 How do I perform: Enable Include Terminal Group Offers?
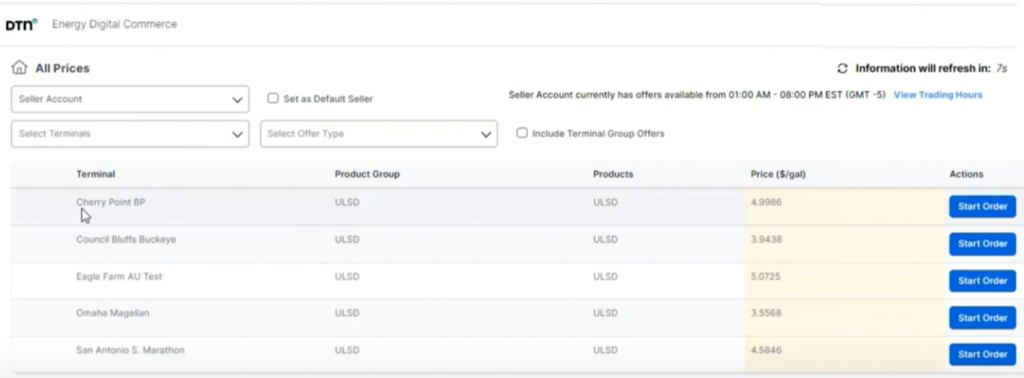pyautogui.click(x=522, y=133)
